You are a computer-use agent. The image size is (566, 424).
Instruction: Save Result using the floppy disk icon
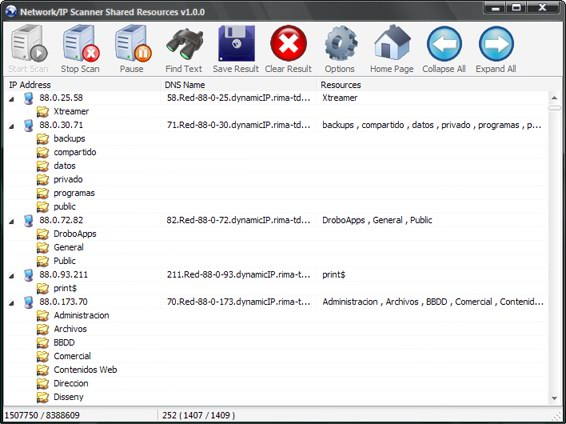(236, 43)
